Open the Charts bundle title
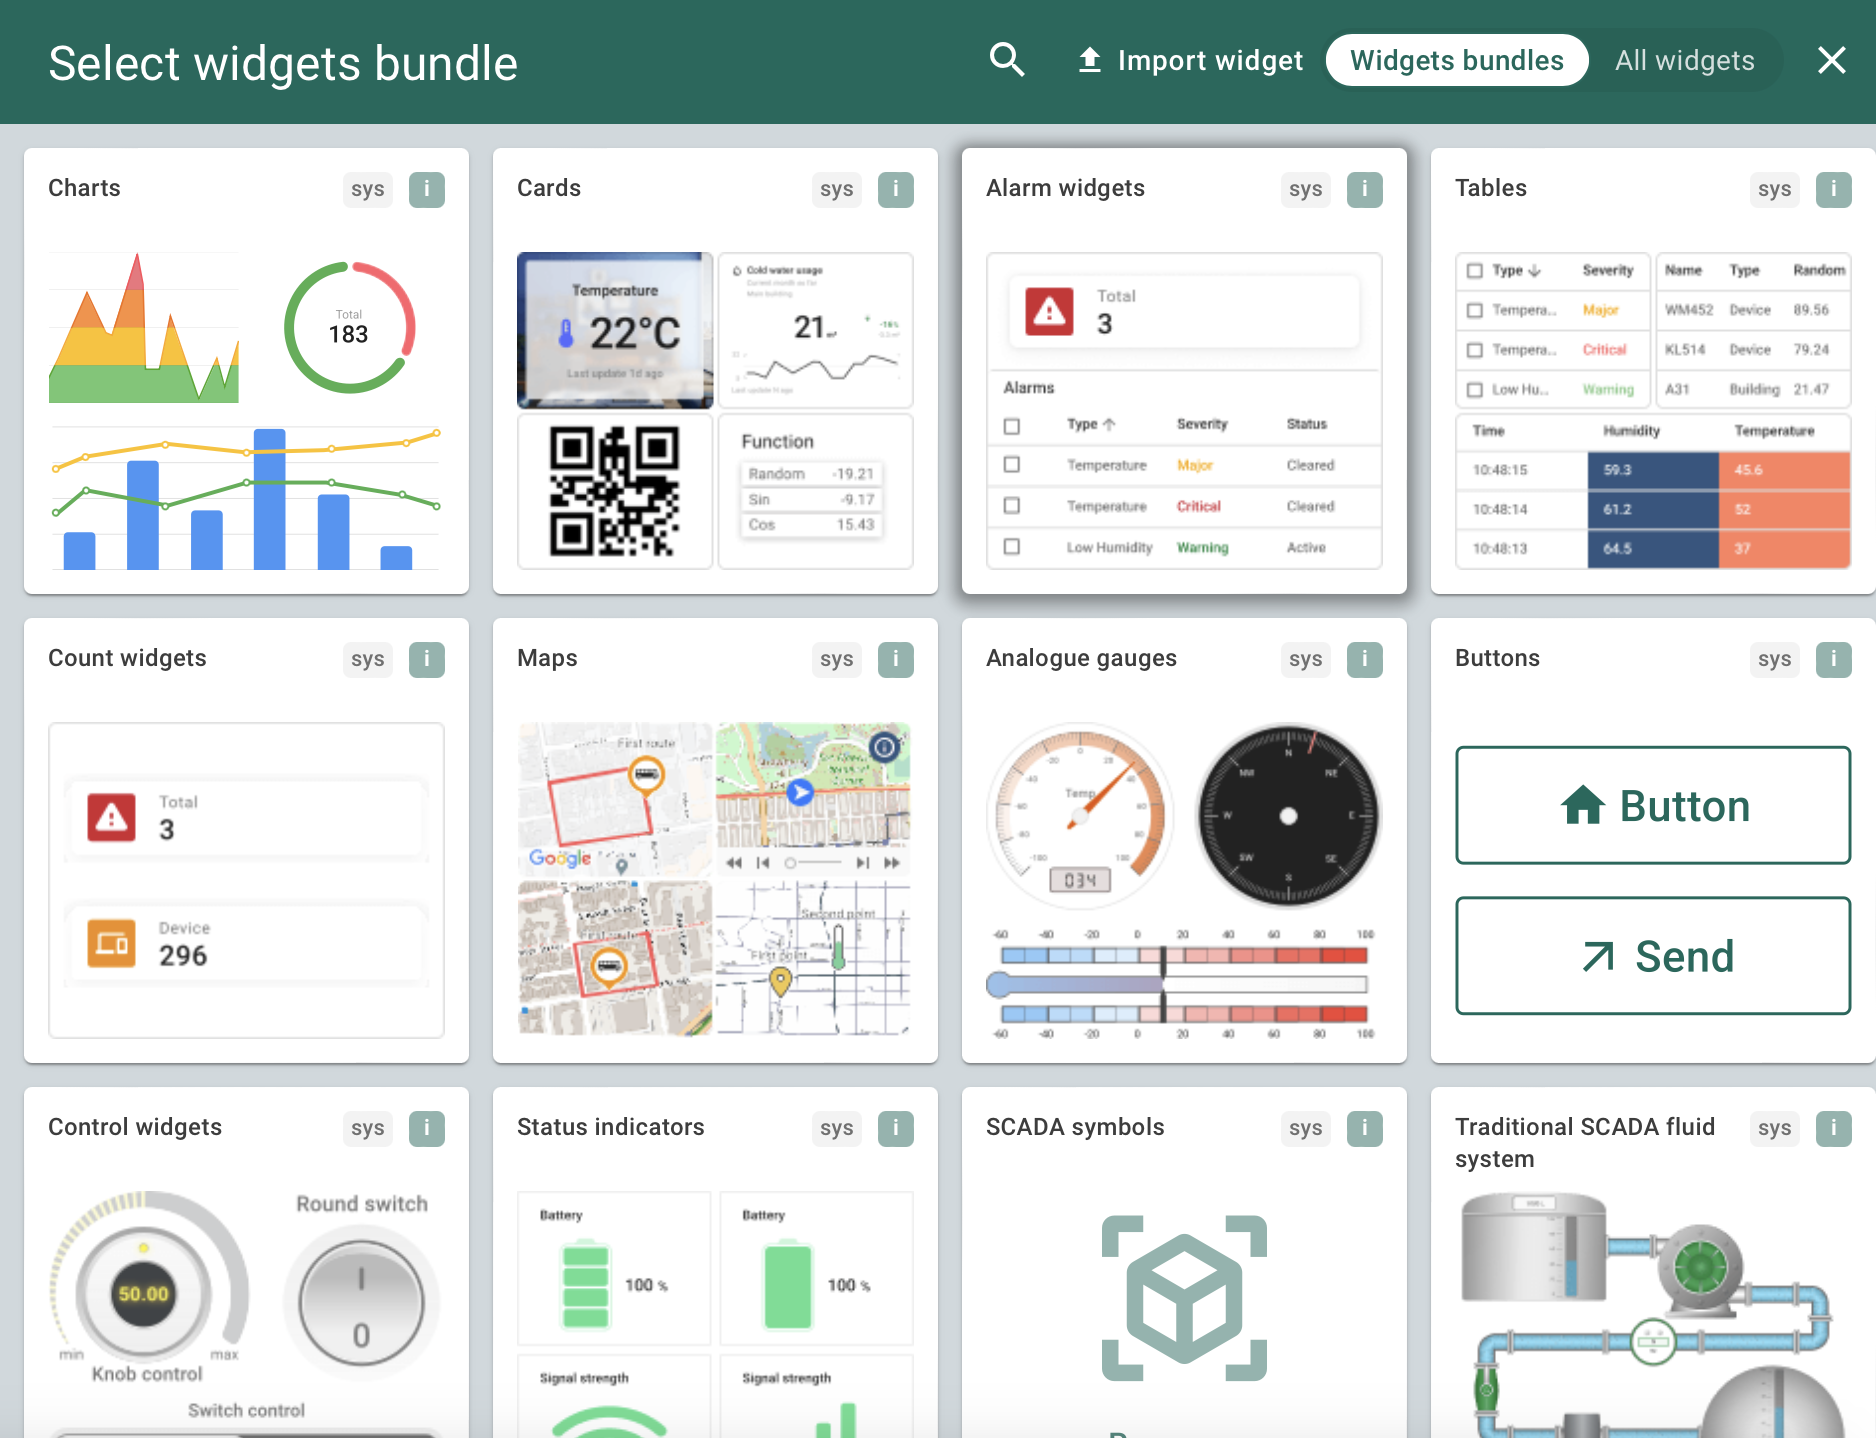 coord(84,188)
